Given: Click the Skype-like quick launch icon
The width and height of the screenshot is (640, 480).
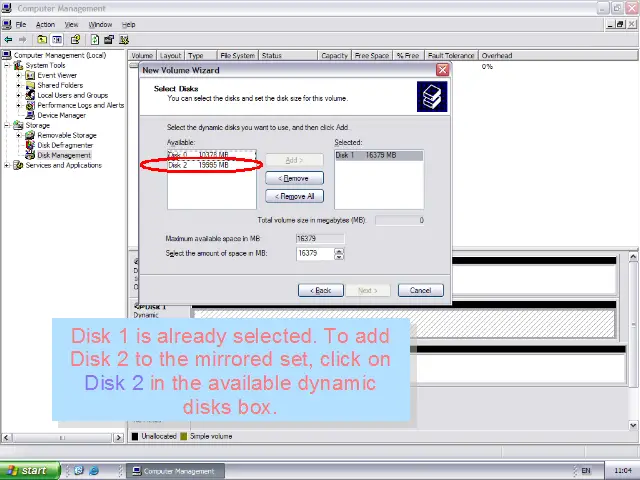Looking at the screenshot, I should point(79,471).
